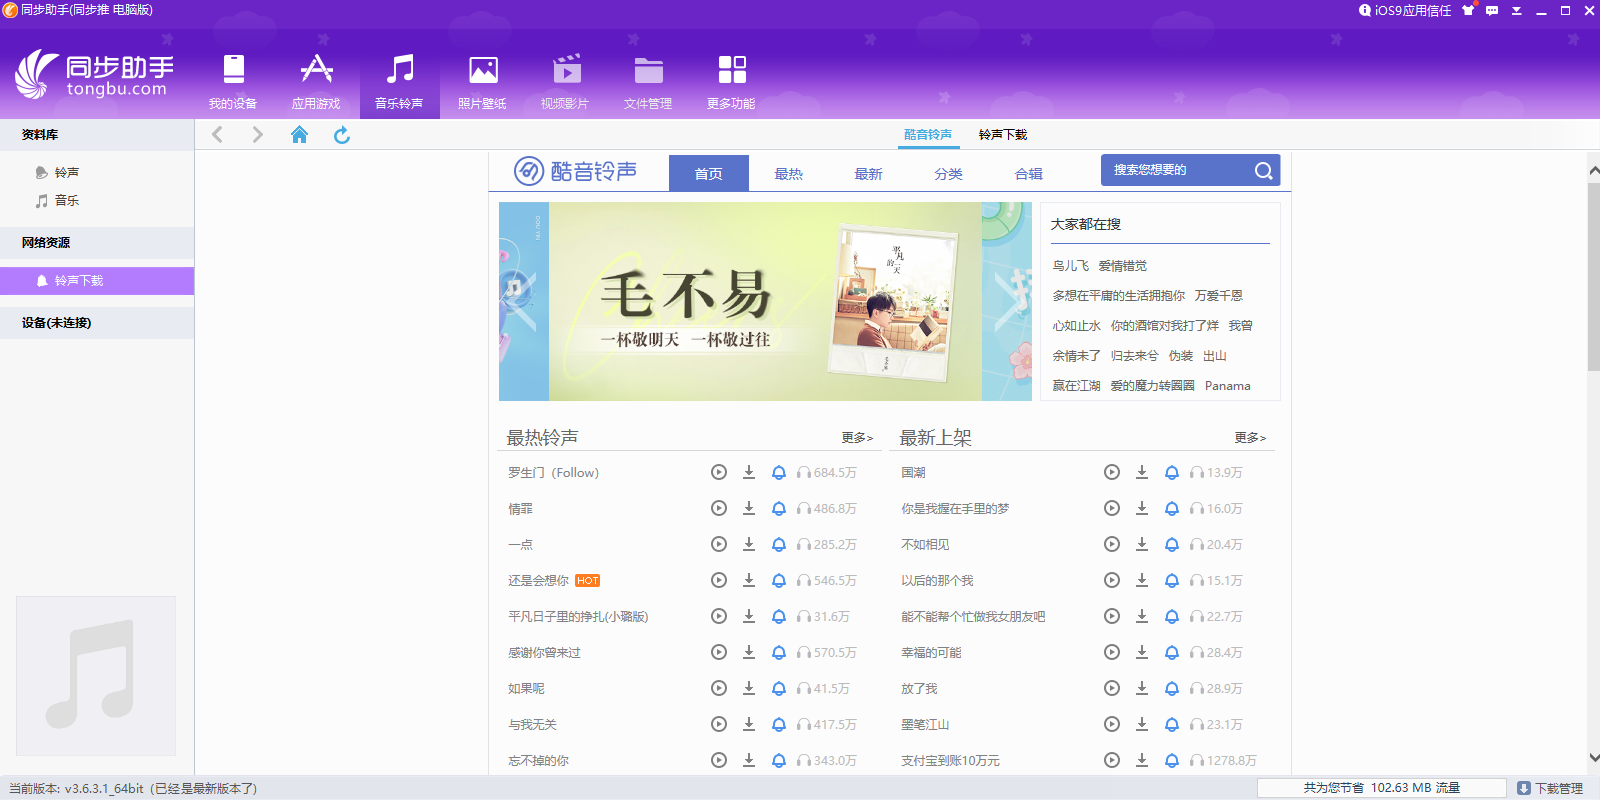Click the vertical scrollbar down arrow
This screenshot has width=1600, height=800.
tap(1593, 758)
